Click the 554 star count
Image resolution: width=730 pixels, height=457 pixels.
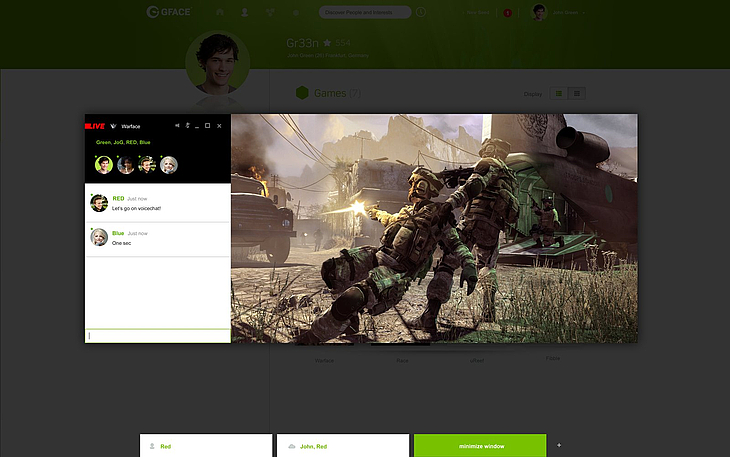(x=343, y=43)
